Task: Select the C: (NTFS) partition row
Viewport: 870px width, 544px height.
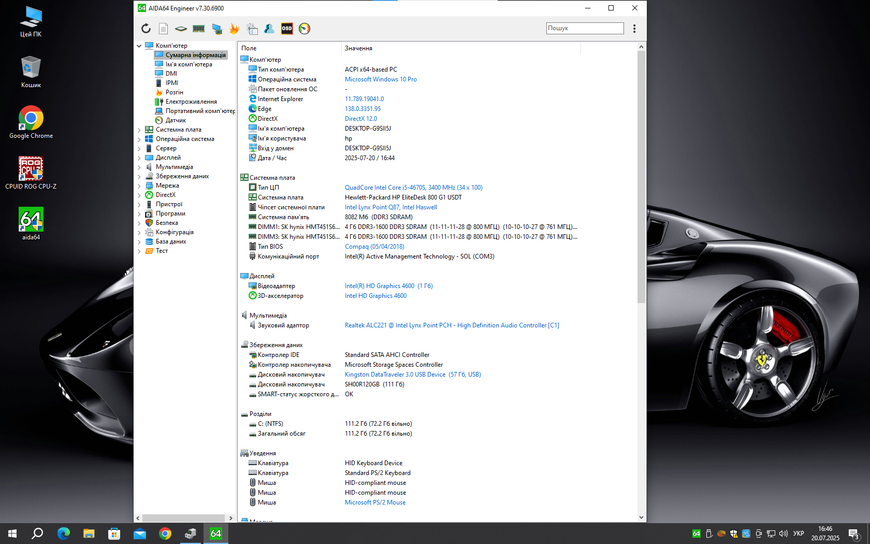Action: [x=410, y=424]
